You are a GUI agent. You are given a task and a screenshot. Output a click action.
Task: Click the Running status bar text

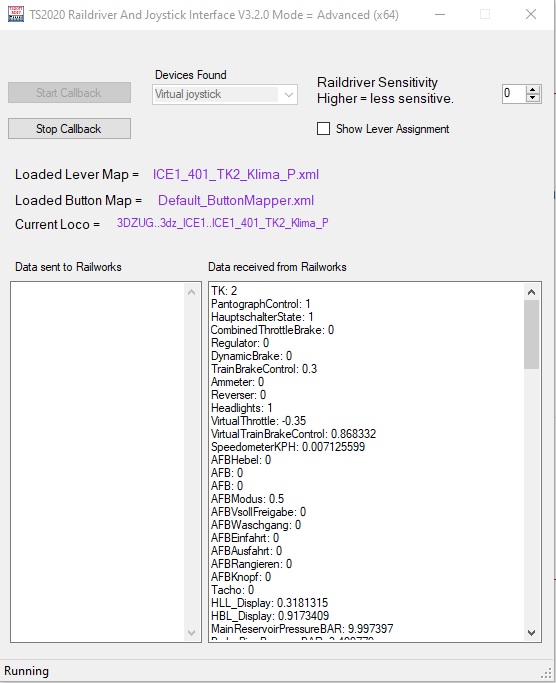point(27,671)
